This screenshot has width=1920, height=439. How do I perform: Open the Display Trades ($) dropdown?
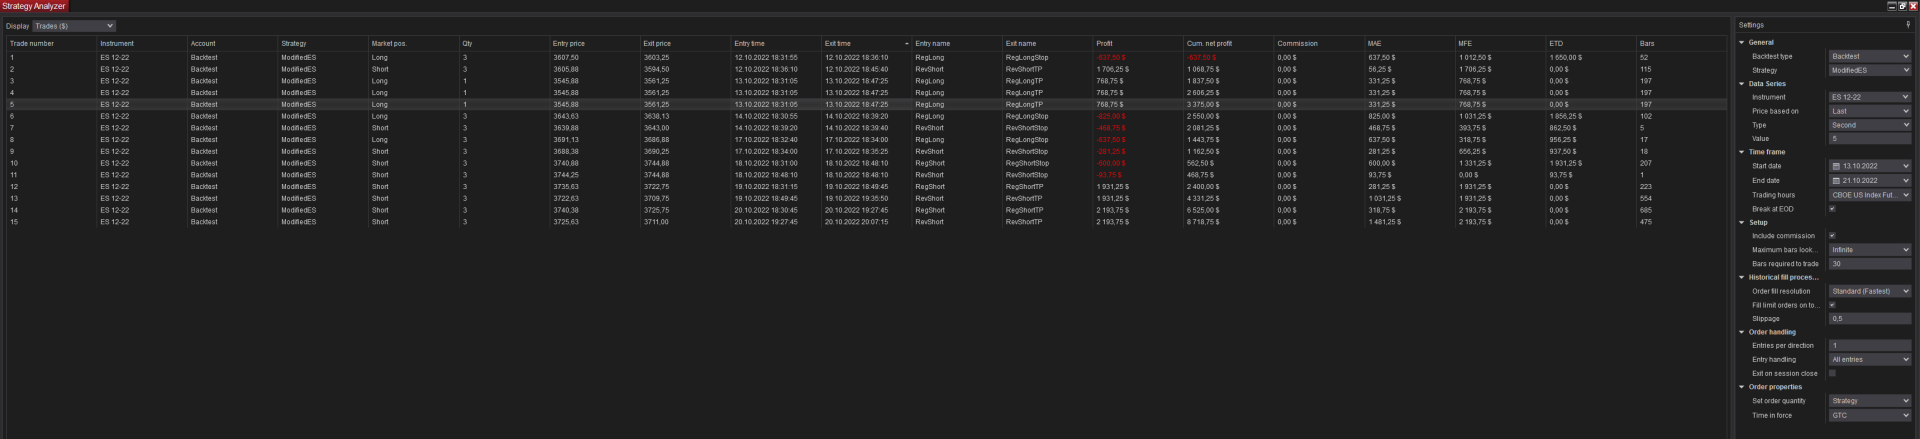pos(74,26)
